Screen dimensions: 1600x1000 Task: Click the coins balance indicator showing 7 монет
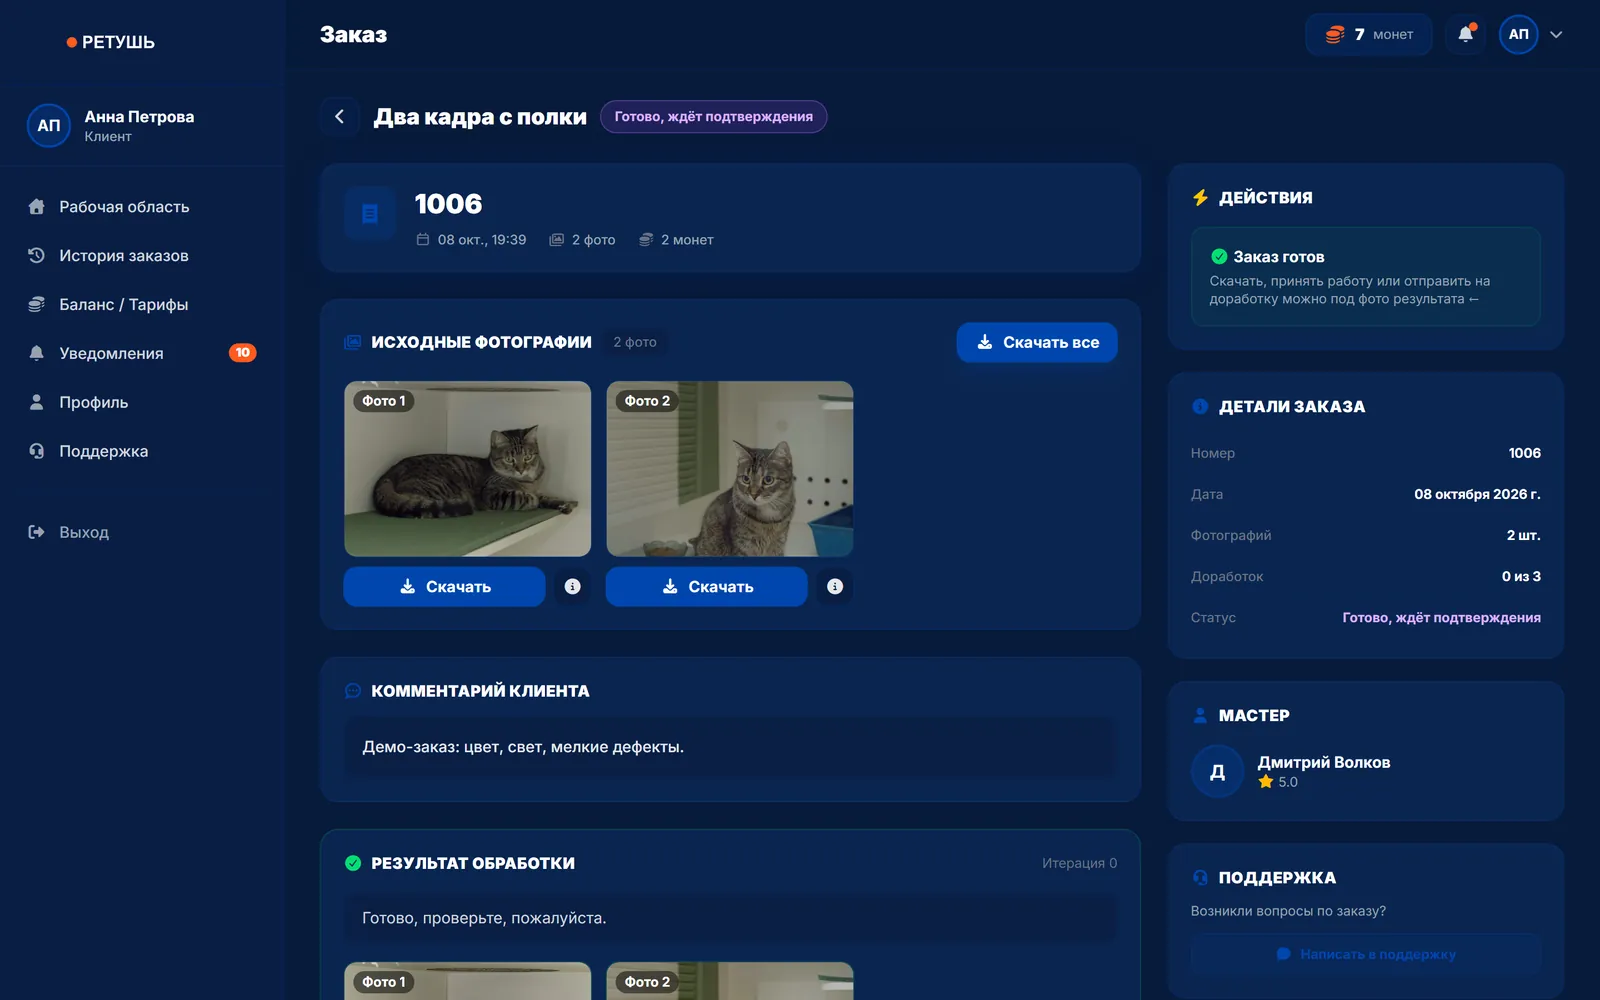(x=1368, y=34)
